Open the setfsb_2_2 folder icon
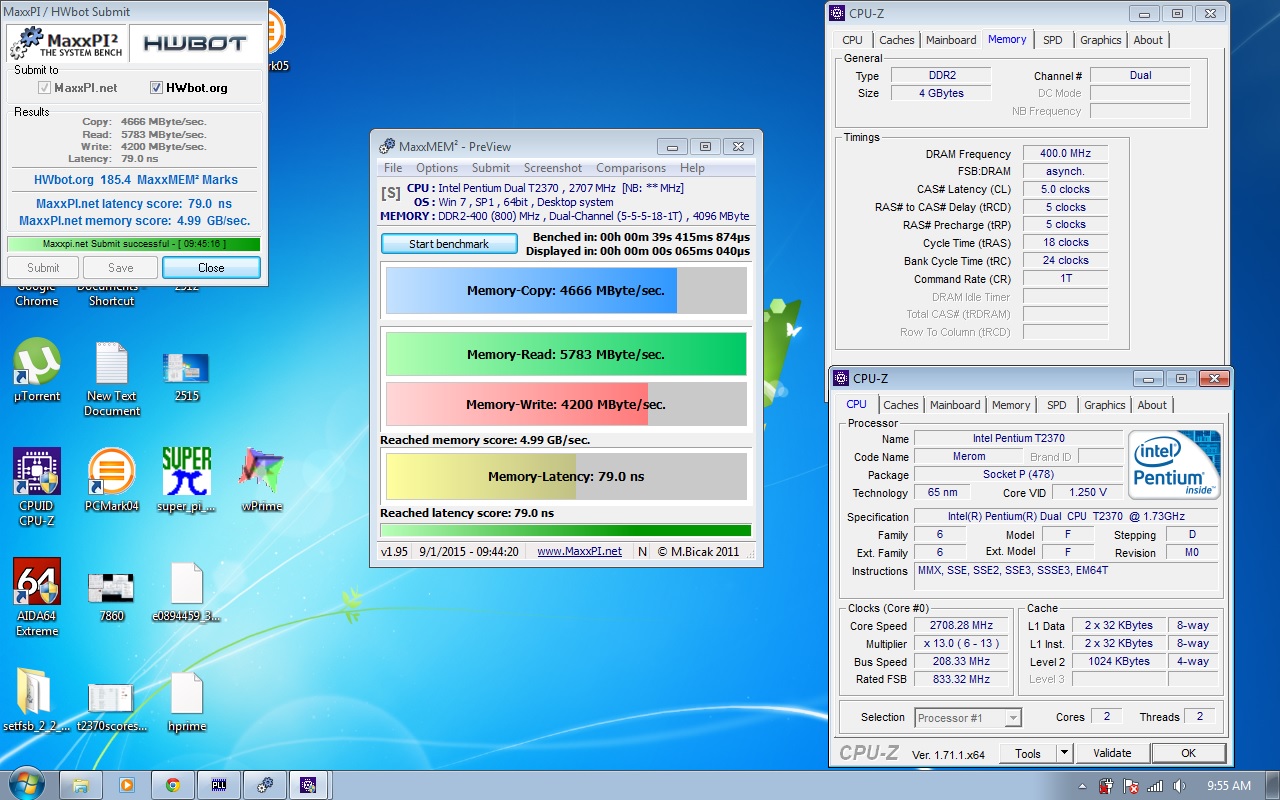1280x800 pixels. pos(37,700)
